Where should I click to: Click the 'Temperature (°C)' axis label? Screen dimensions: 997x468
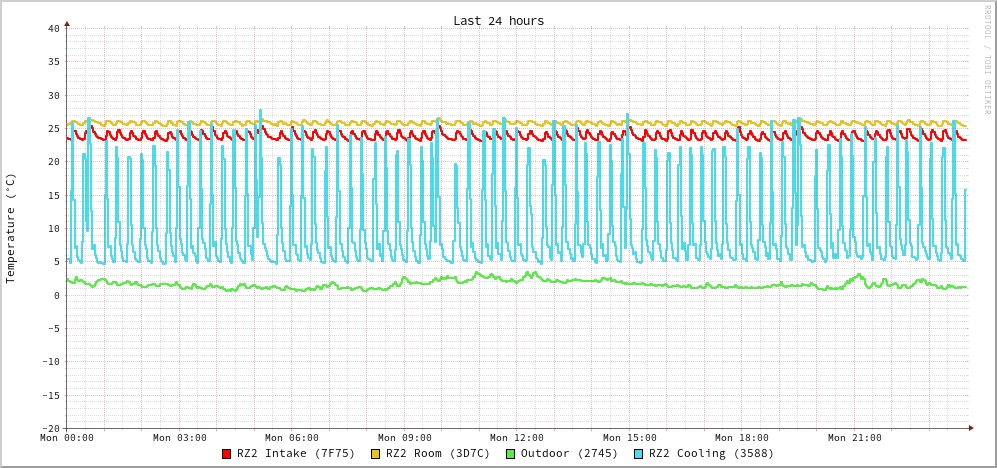pos(10,228)
